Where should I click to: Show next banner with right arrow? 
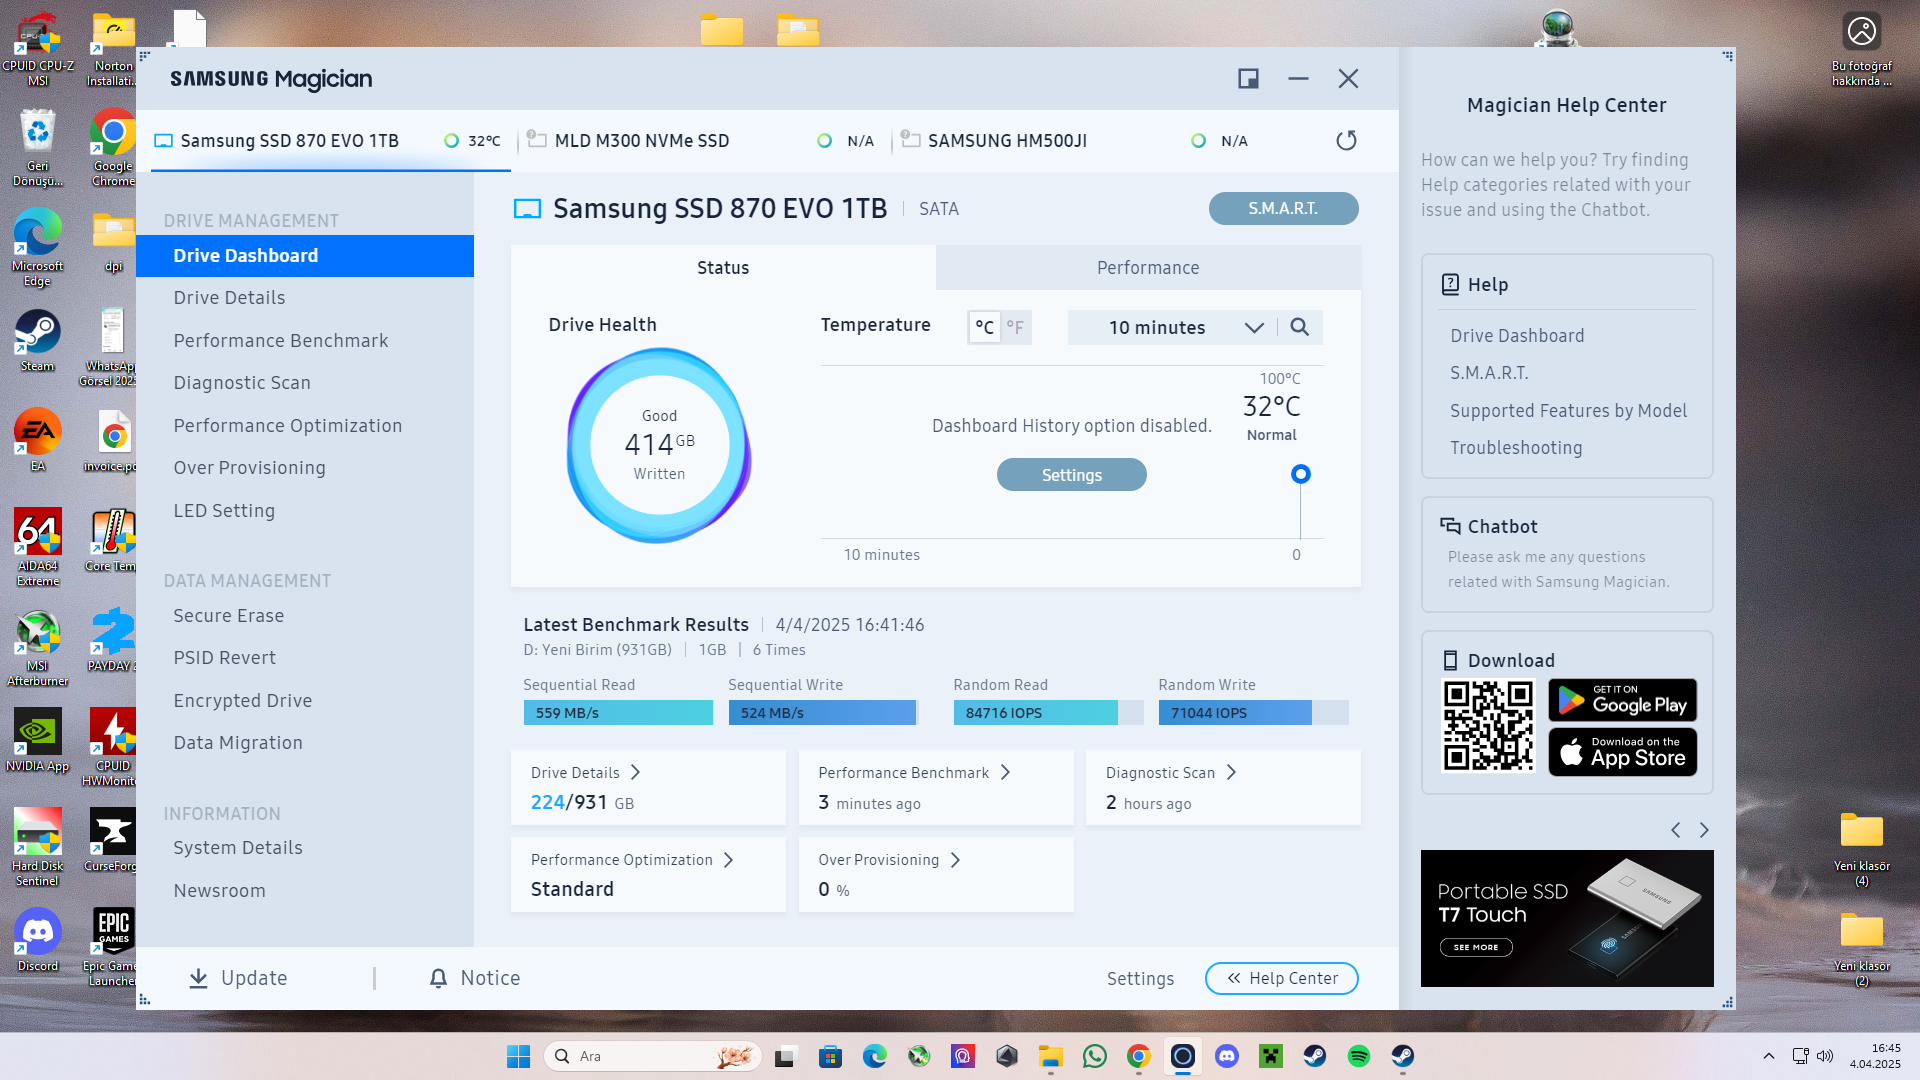(1704, 830)
